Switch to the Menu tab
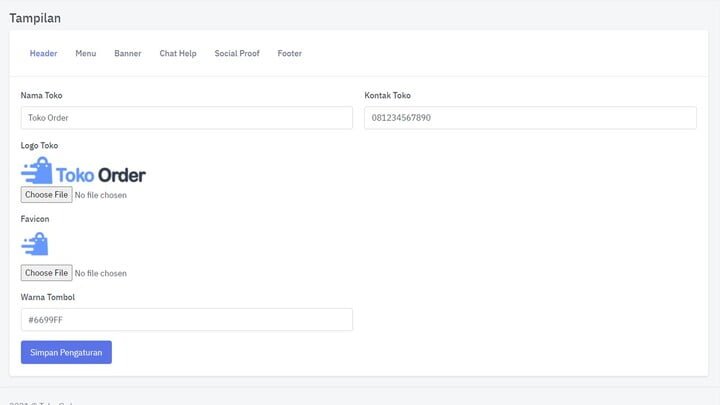 [86, 53]
